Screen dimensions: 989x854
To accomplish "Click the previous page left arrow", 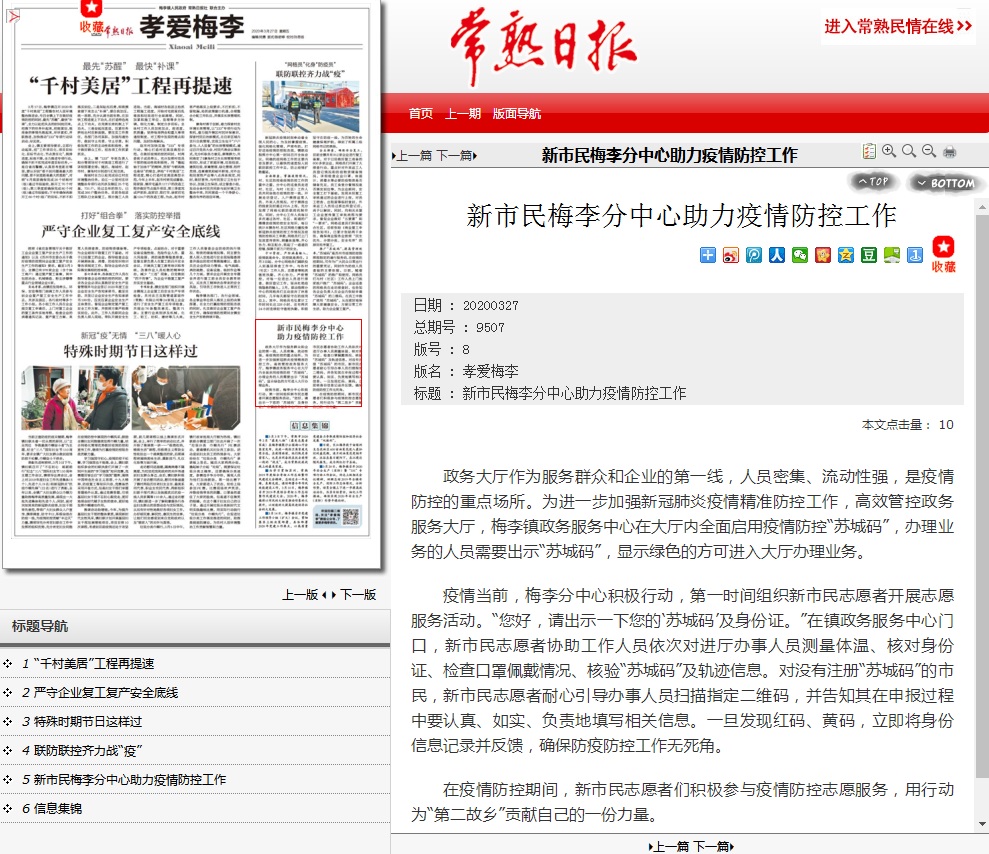I will [x=324, y=595].
